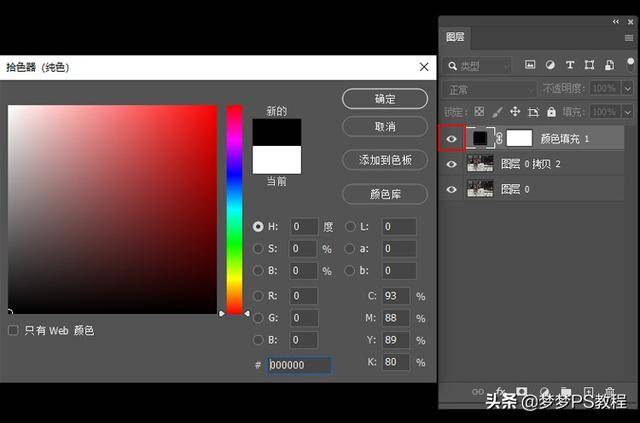Open 颜色库 color libraries button
The image size is (640, 423).
(385, 194)
